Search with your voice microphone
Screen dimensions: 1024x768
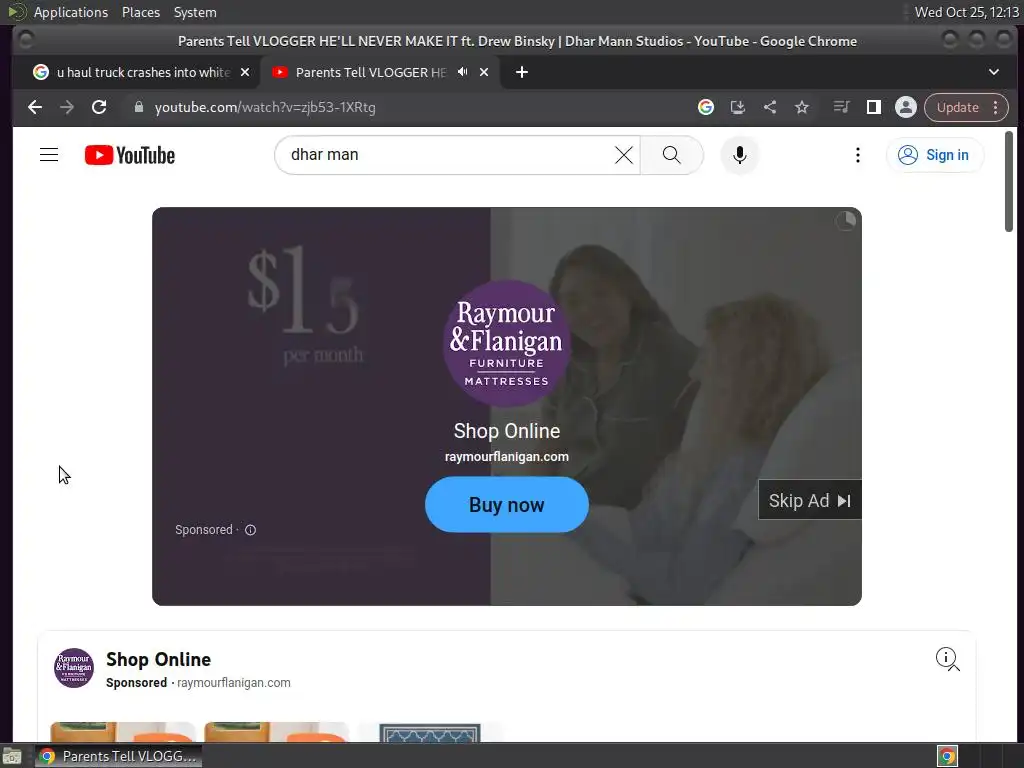point(740,155)
